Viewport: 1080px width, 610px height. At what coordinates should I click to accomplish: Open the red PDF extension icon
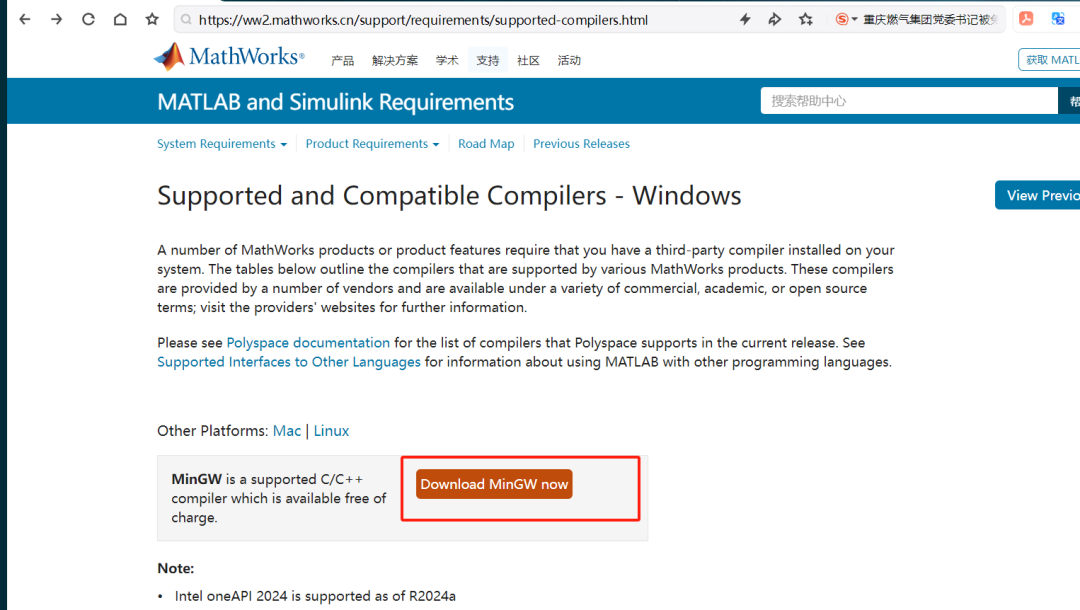click(1026, 19)
